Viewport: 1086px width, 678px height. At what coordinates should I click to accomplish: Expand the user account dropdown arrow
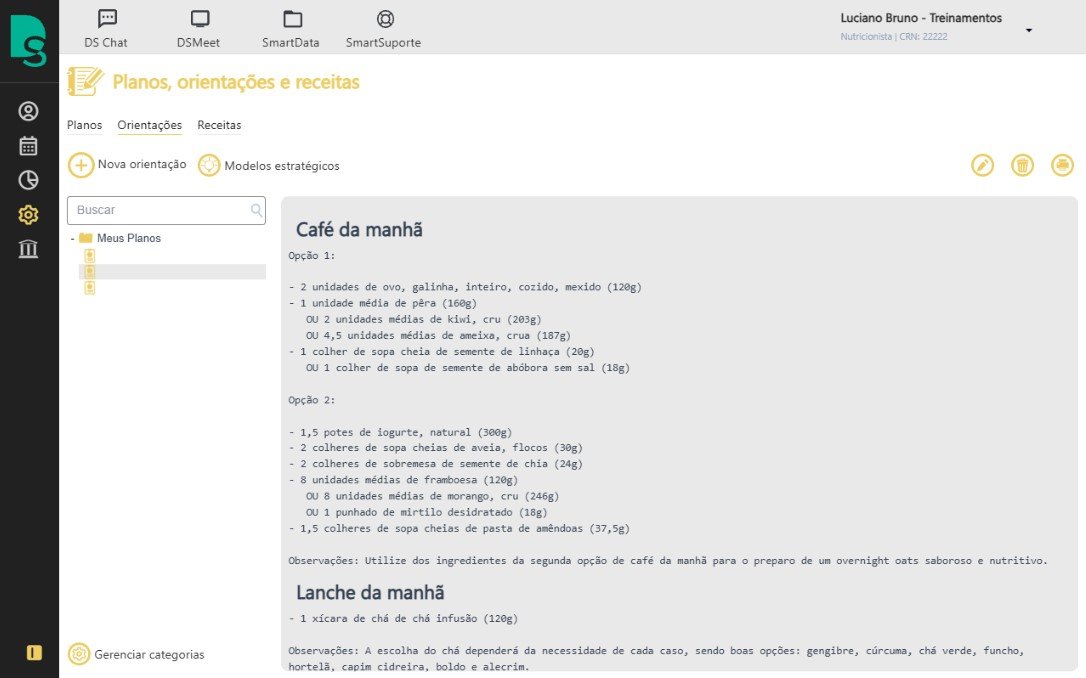tap(1029, 30)
